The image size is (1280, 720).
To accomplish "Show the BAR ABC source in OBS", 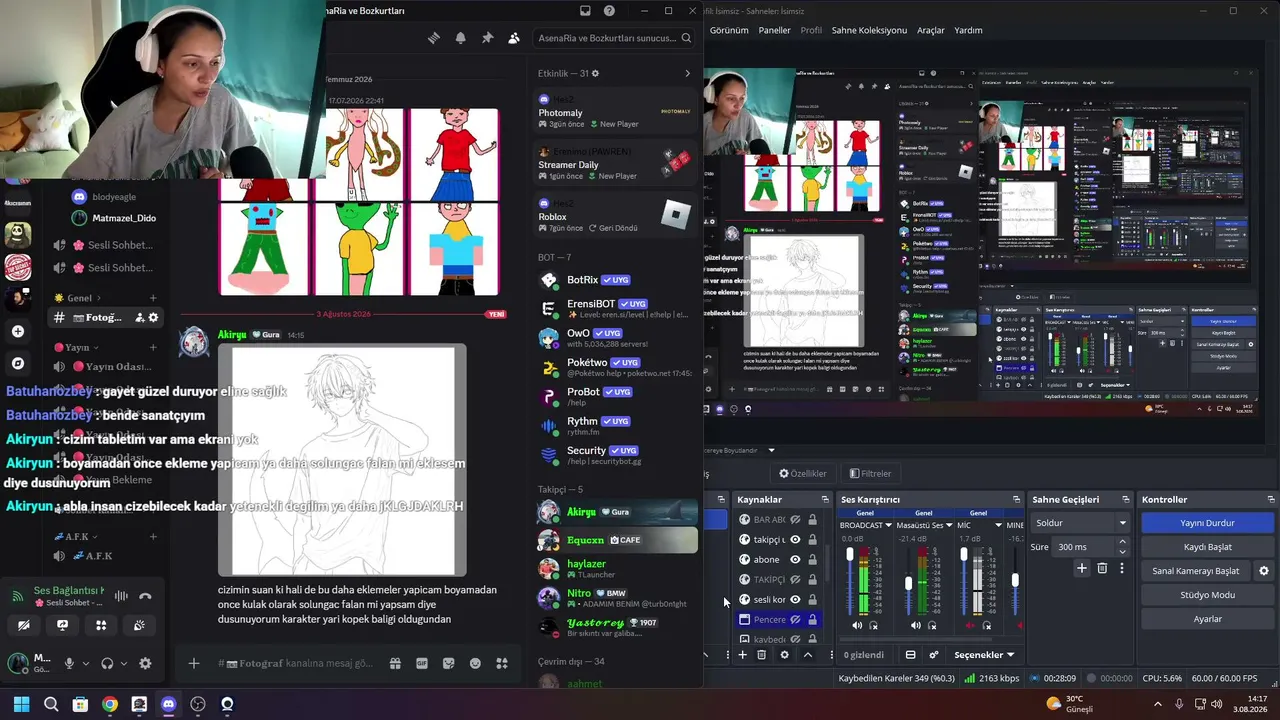I will click(x=795, y=520).
